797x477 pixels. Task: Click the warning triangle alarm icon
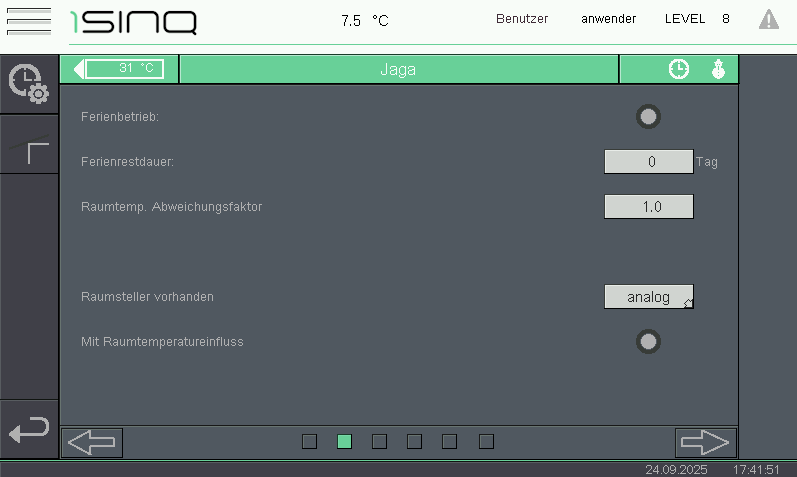768,19
